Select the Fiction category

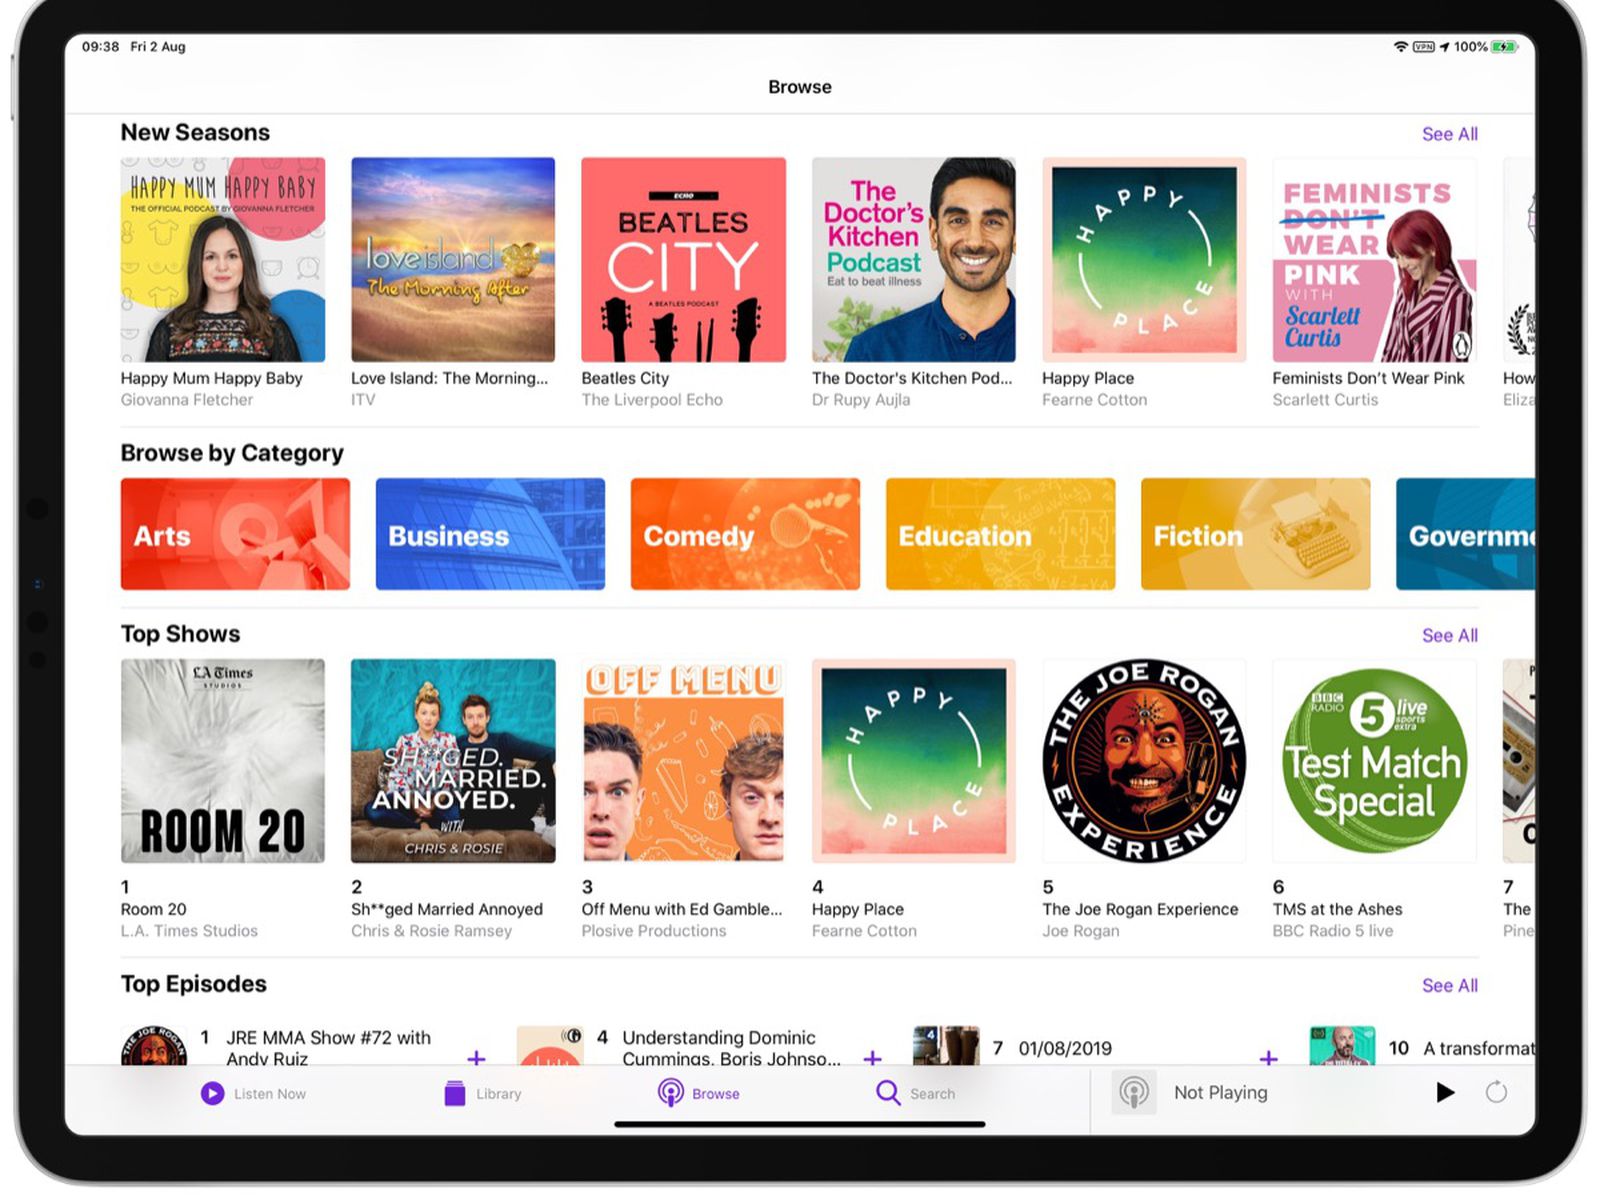pos(1254,533)
